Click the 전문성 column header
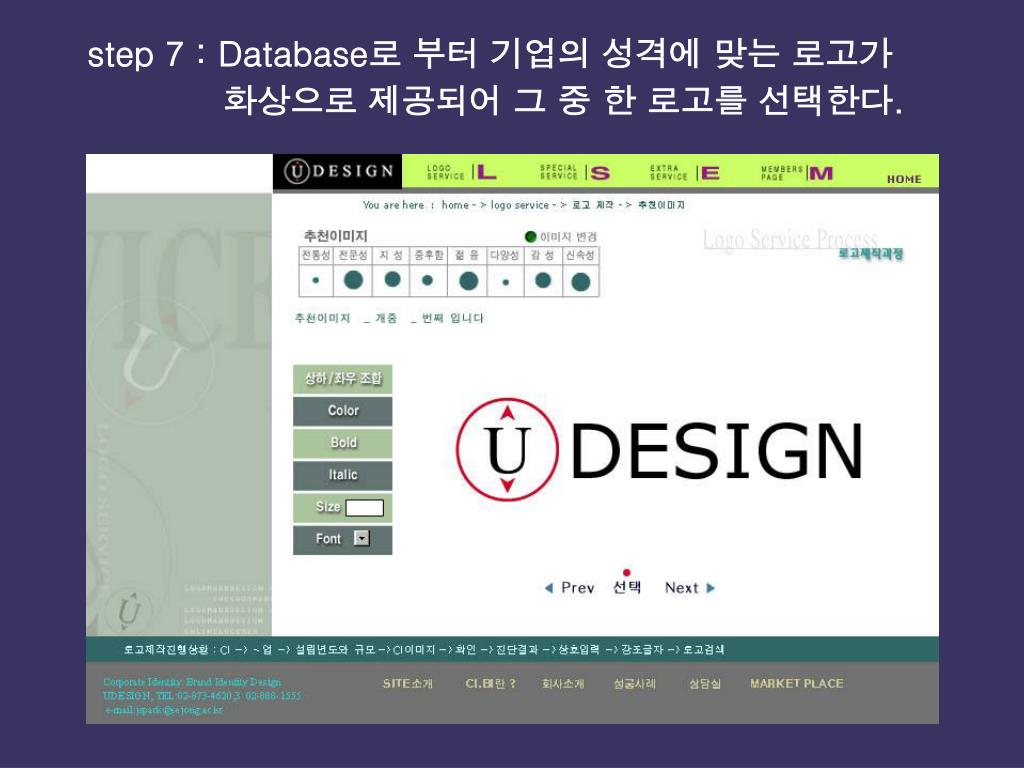 click(353, 255)
